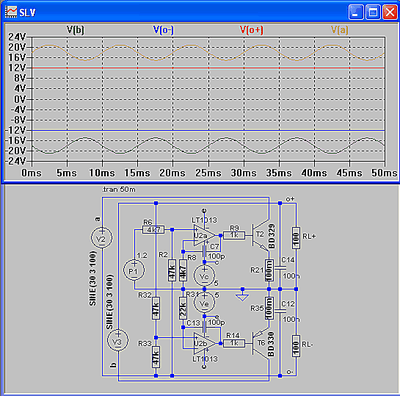Select resistor R2 47k
Viewport: 400px width, 396px height.
(172, 270)
